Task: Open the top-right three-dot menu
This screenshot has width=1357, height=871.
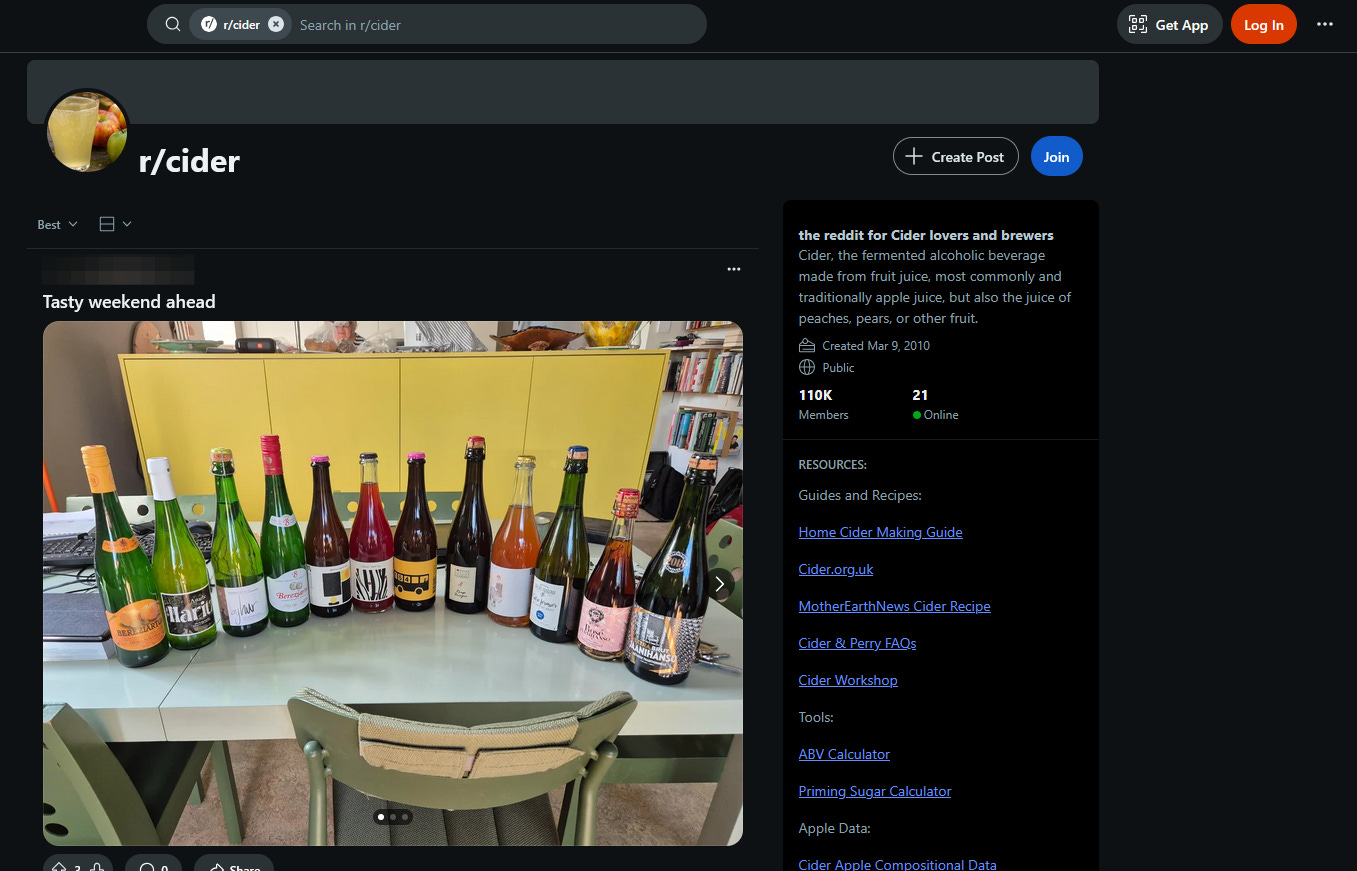Action: (1325, 25)
